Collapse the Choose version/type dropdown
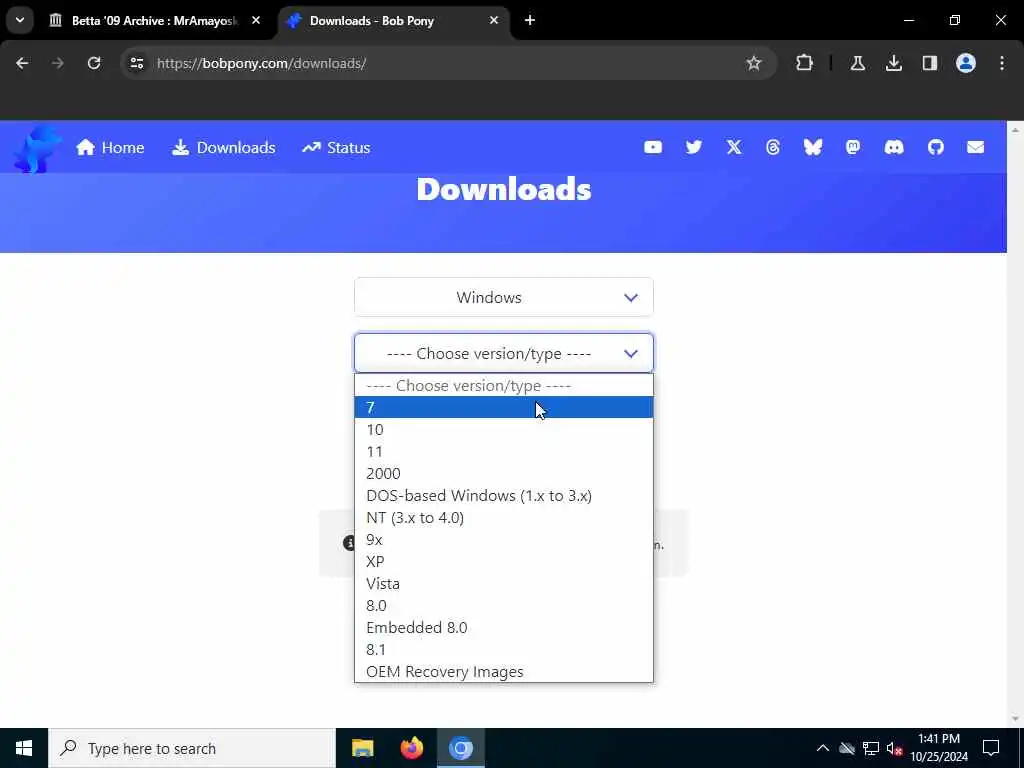1024x768 pixels. (504, 353)
